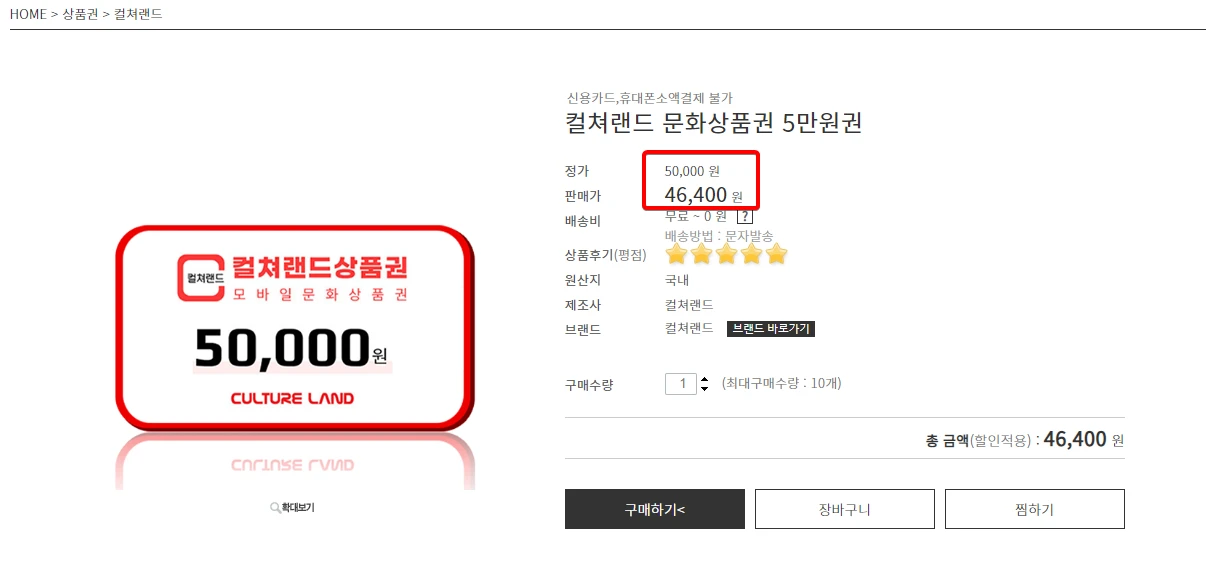Click the 구매하기 purchase button
1206x586 pixels.
coord(655,509)
